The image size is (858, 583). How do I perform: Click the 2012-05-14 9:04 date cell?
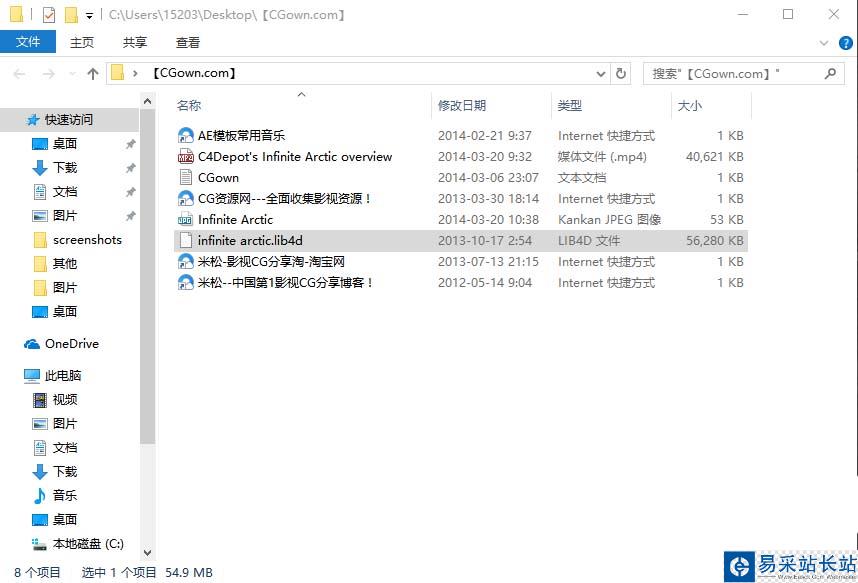pos(485,282)
